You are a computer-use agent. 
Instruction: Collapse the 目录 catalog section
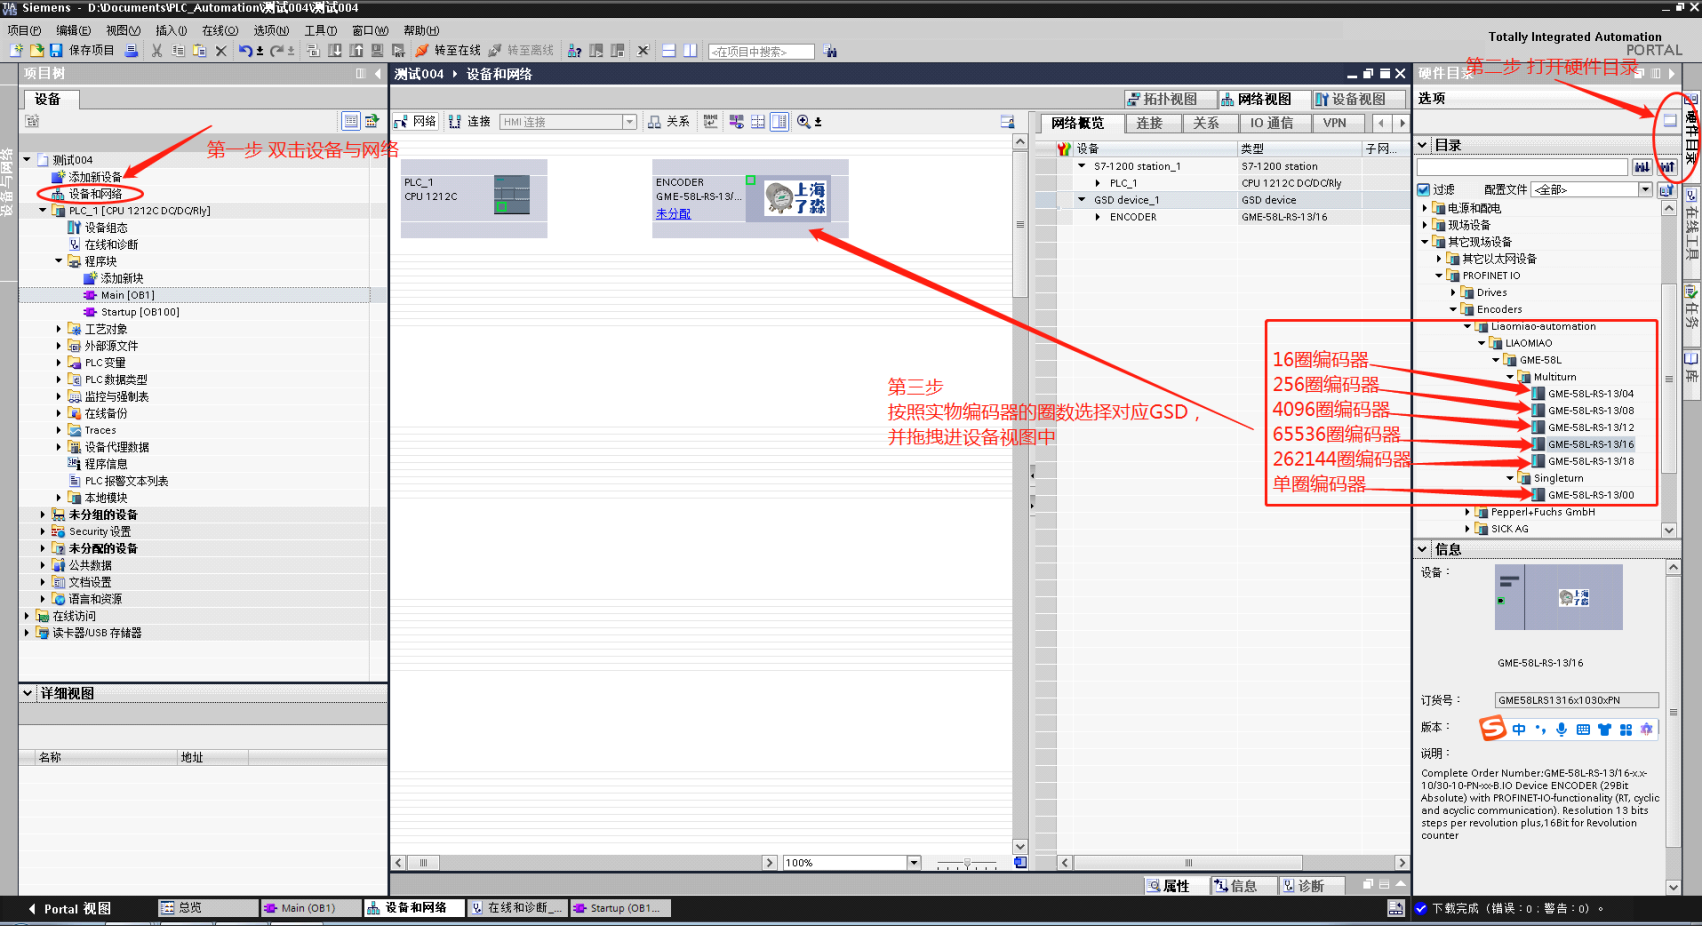[x=1422, y=145]
